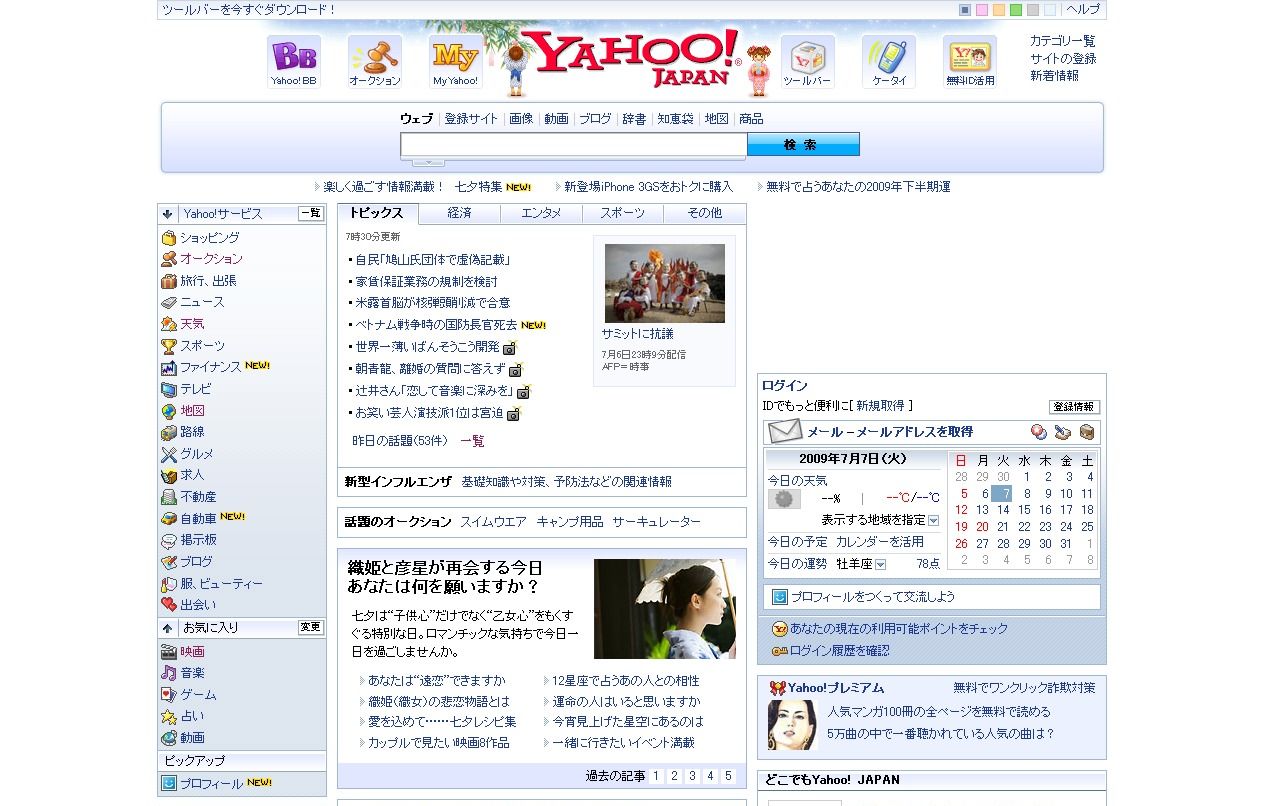This screenshot has height=806, width=1263.
Task: Select the dark blue theme color swatch
Action: tap(965, 10)
